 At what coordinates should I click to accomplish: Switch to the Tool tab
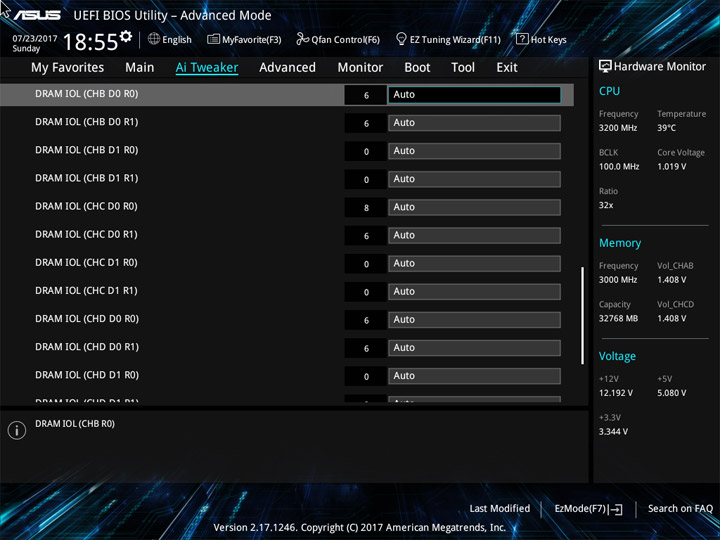(x=463, y=68)
